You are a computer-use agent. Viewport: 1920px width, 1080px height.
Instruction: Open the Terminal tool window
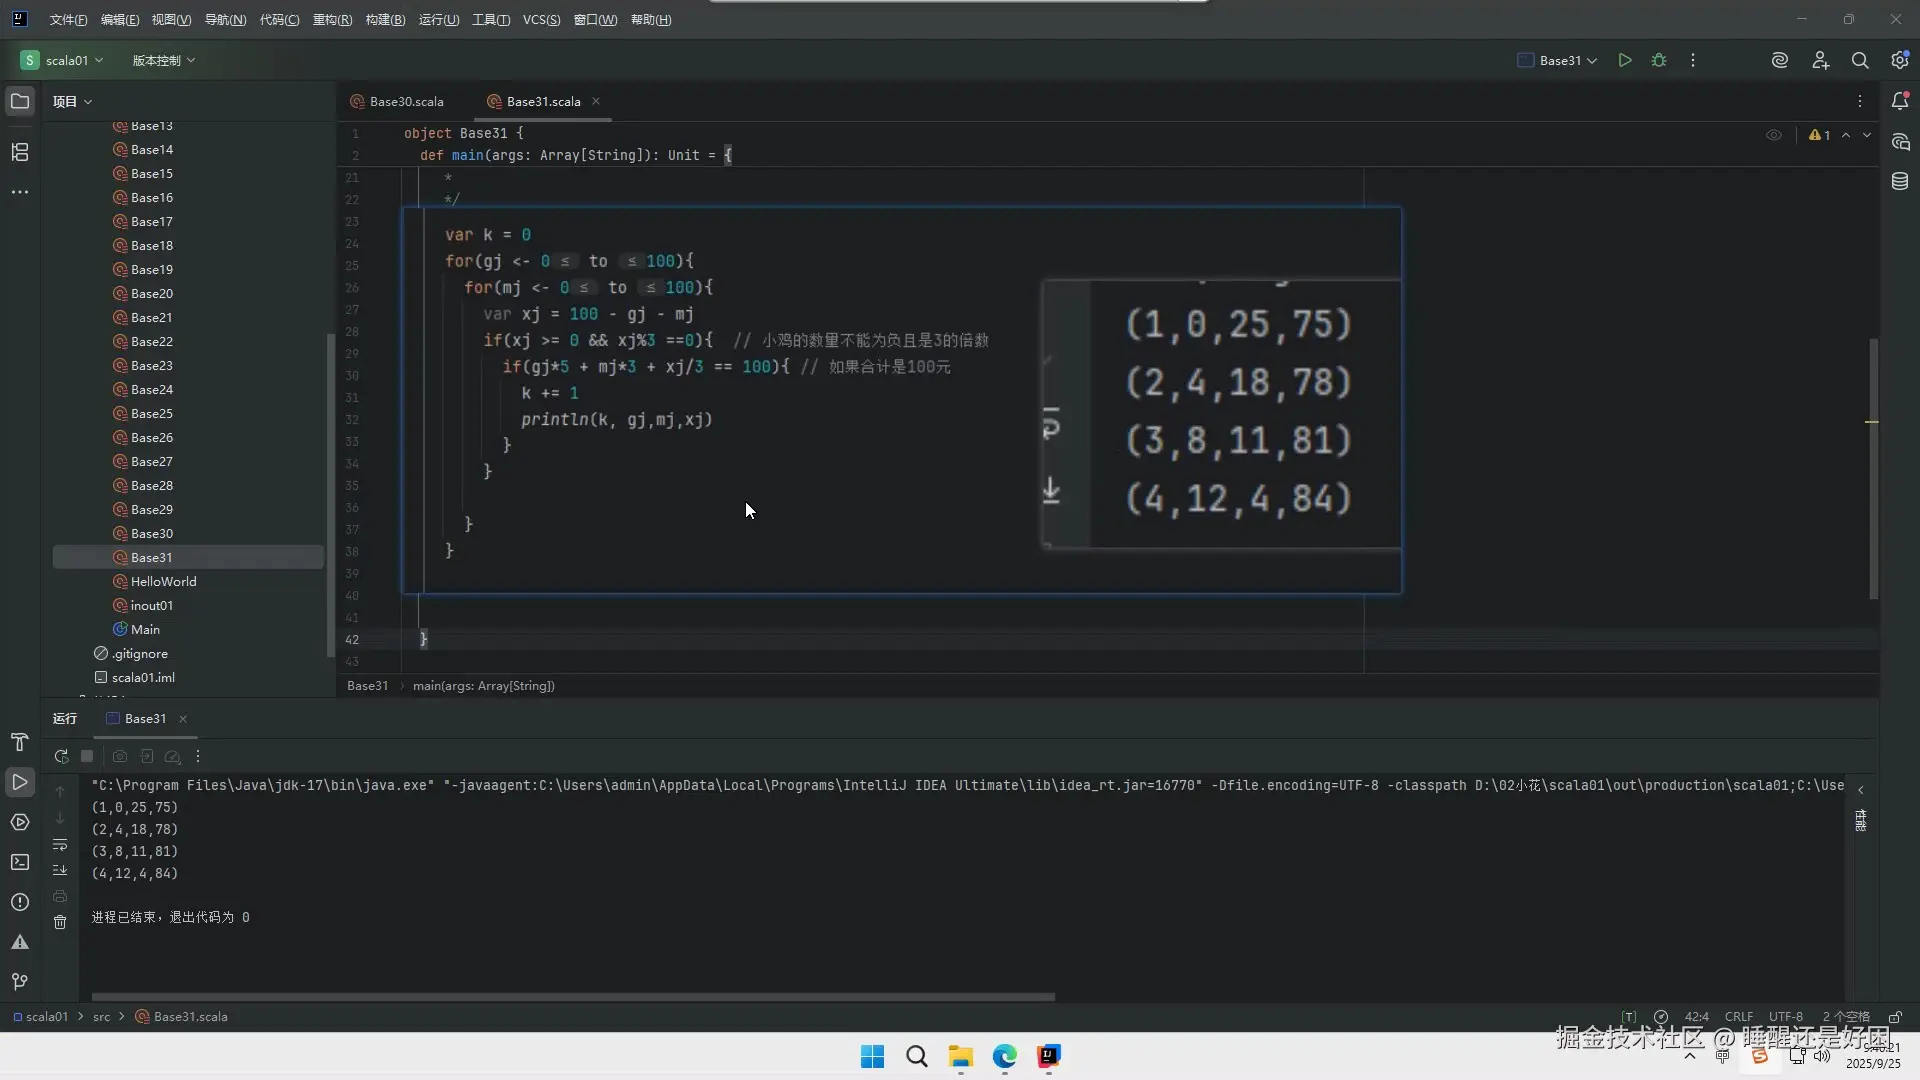tap(20, 862)
